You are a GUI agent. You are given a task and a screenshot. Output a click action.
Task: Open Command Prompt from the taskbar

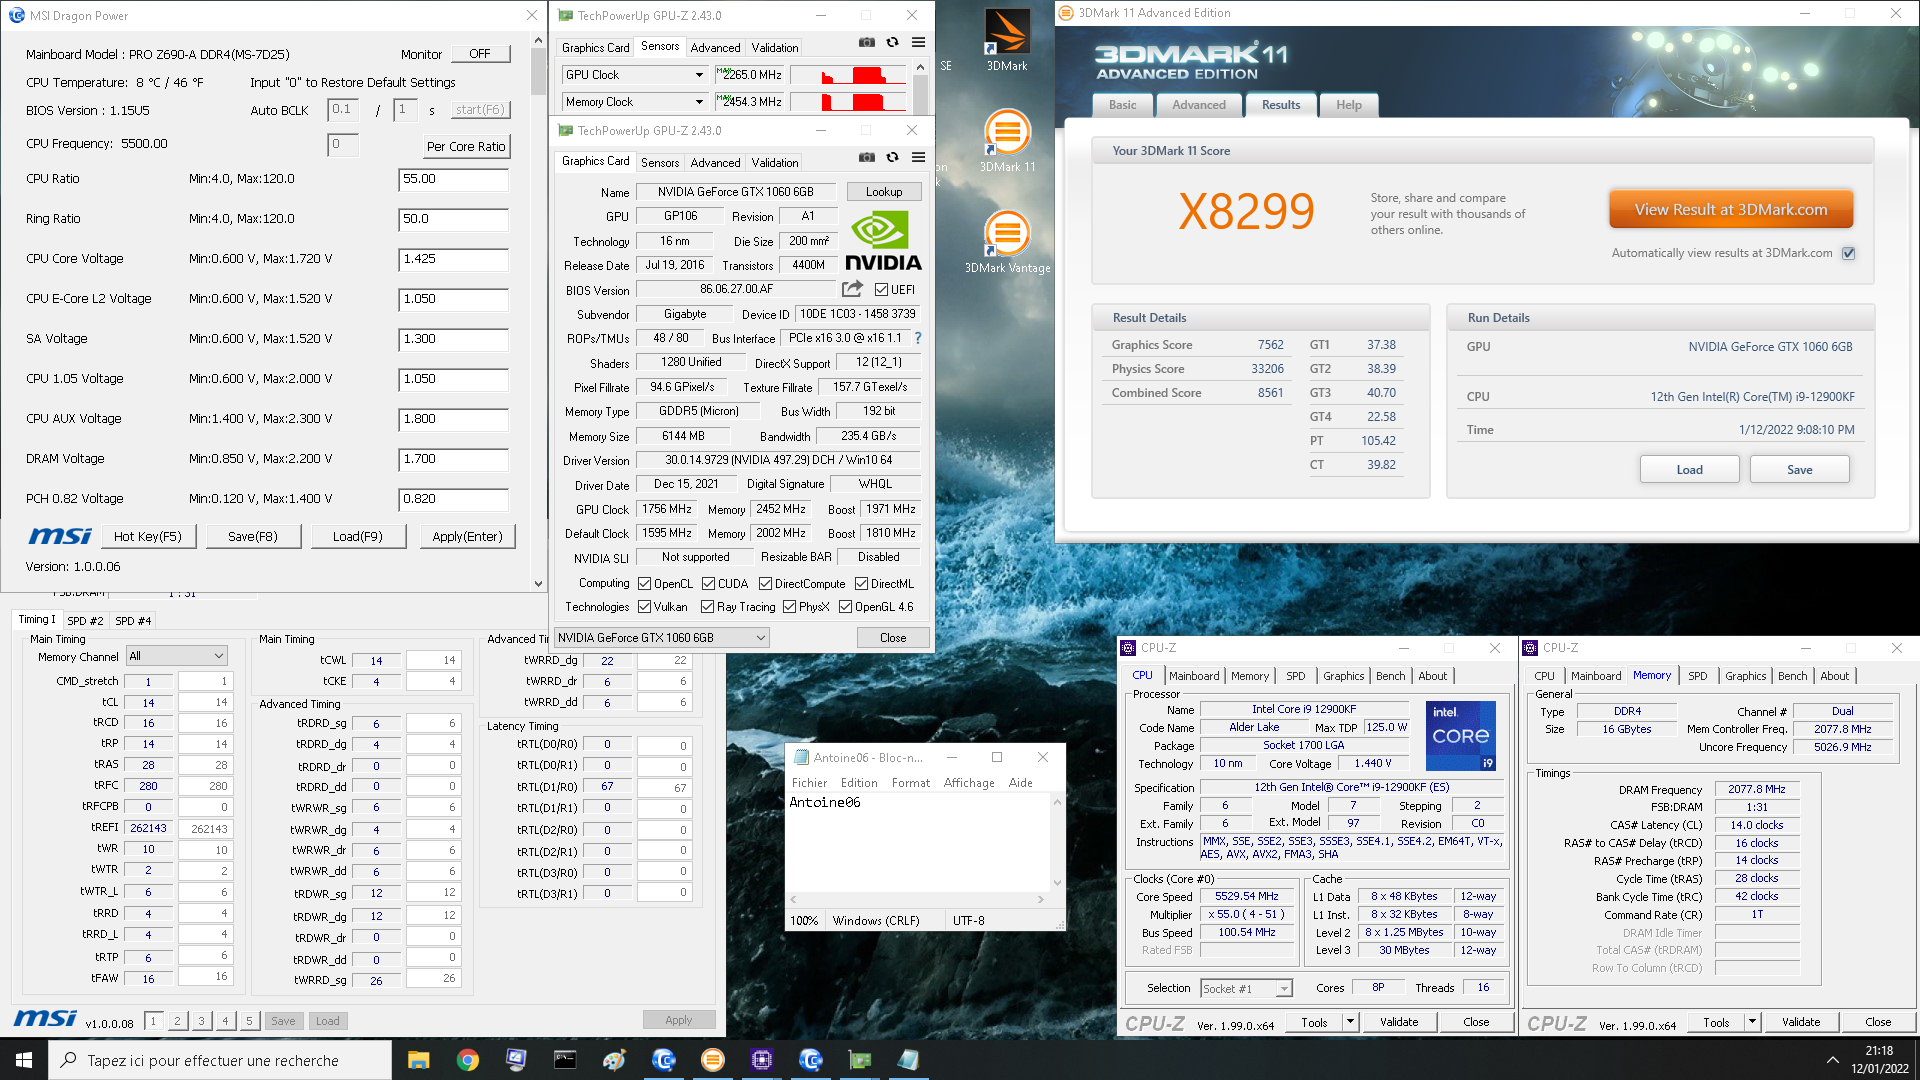pos(565,1060)
